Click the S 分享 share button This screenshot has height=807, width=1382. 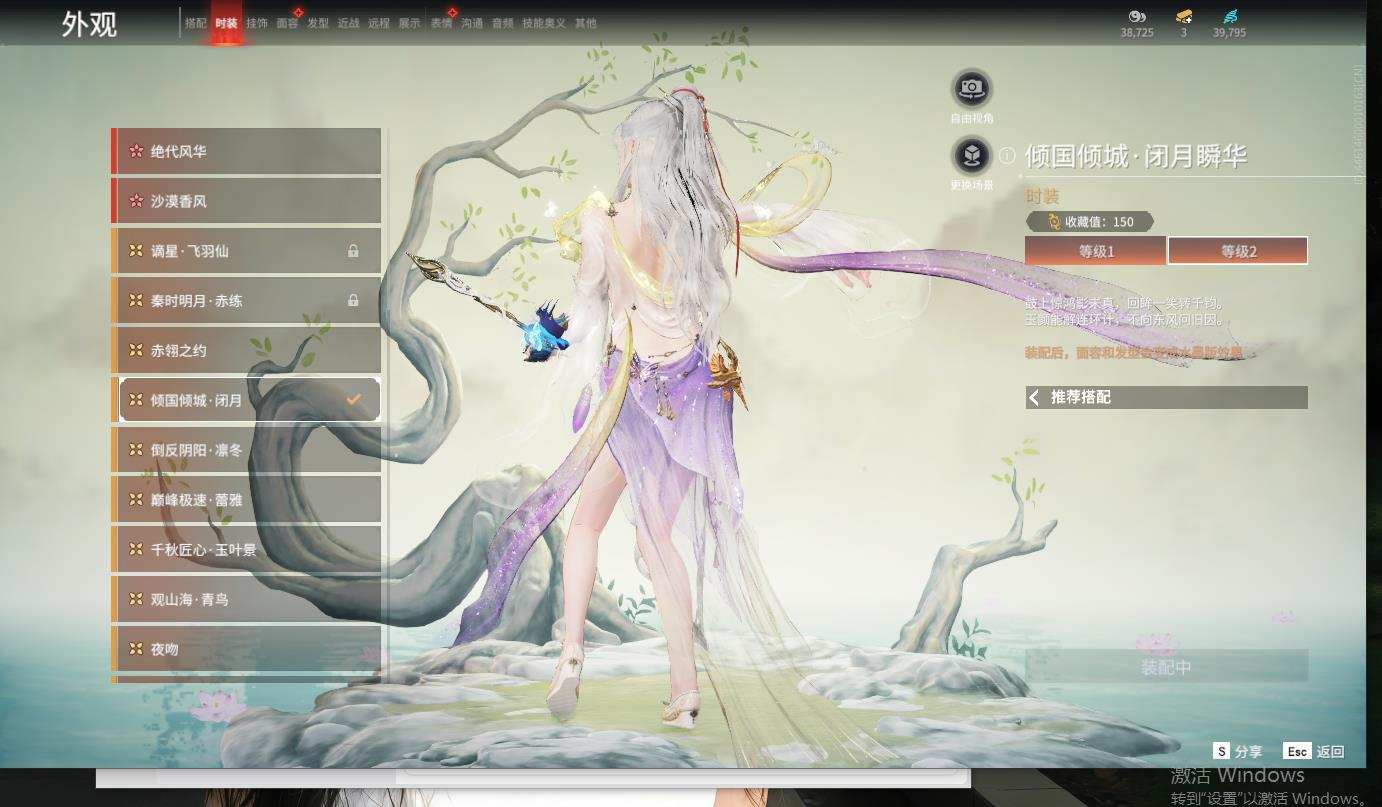1237,751
